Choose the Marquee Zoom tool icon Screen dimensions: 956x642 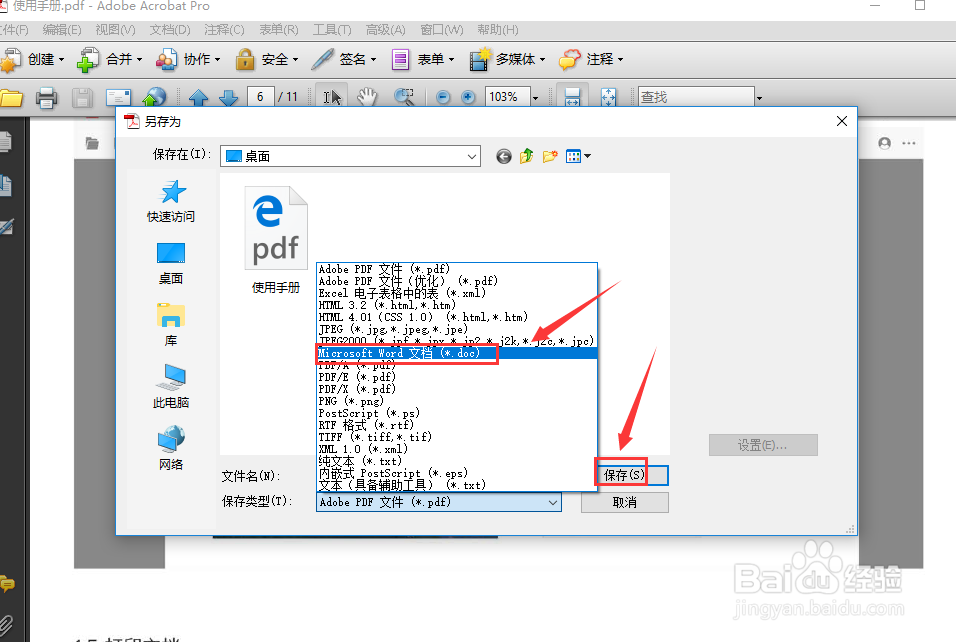(x=404, y=97)
